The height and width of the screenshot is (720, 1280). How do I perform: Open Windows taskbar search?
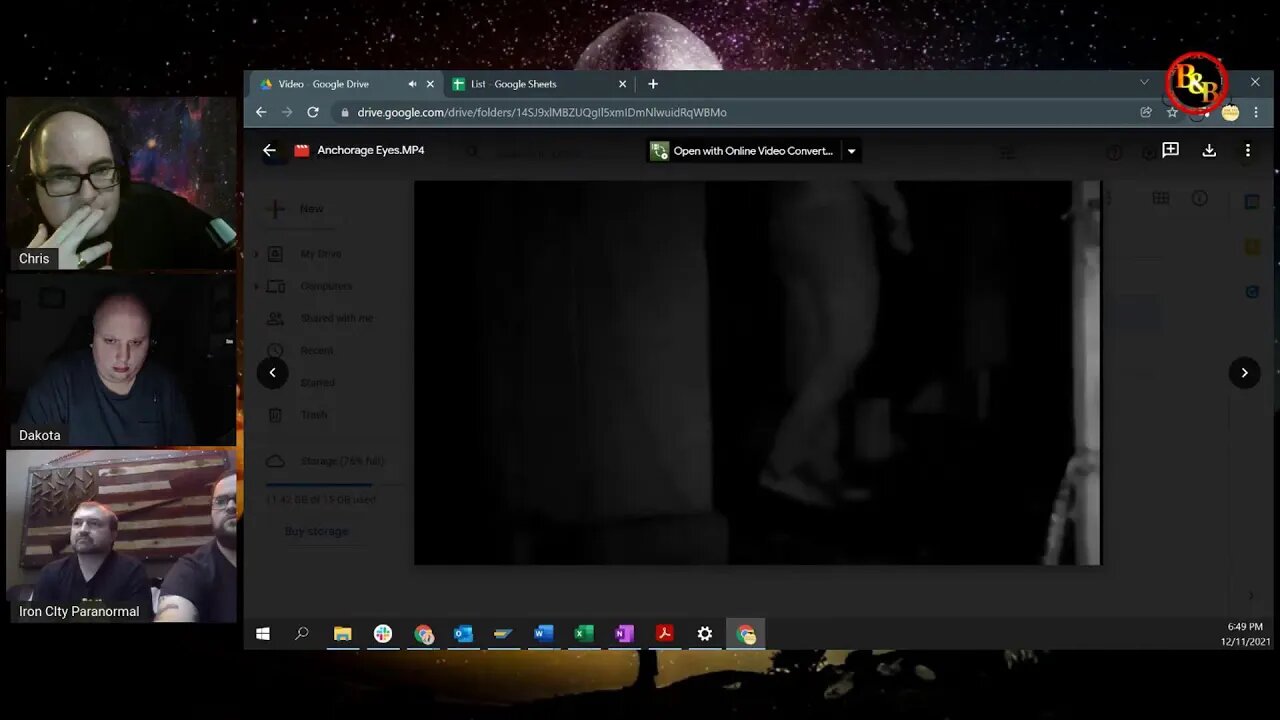point(302,633)
